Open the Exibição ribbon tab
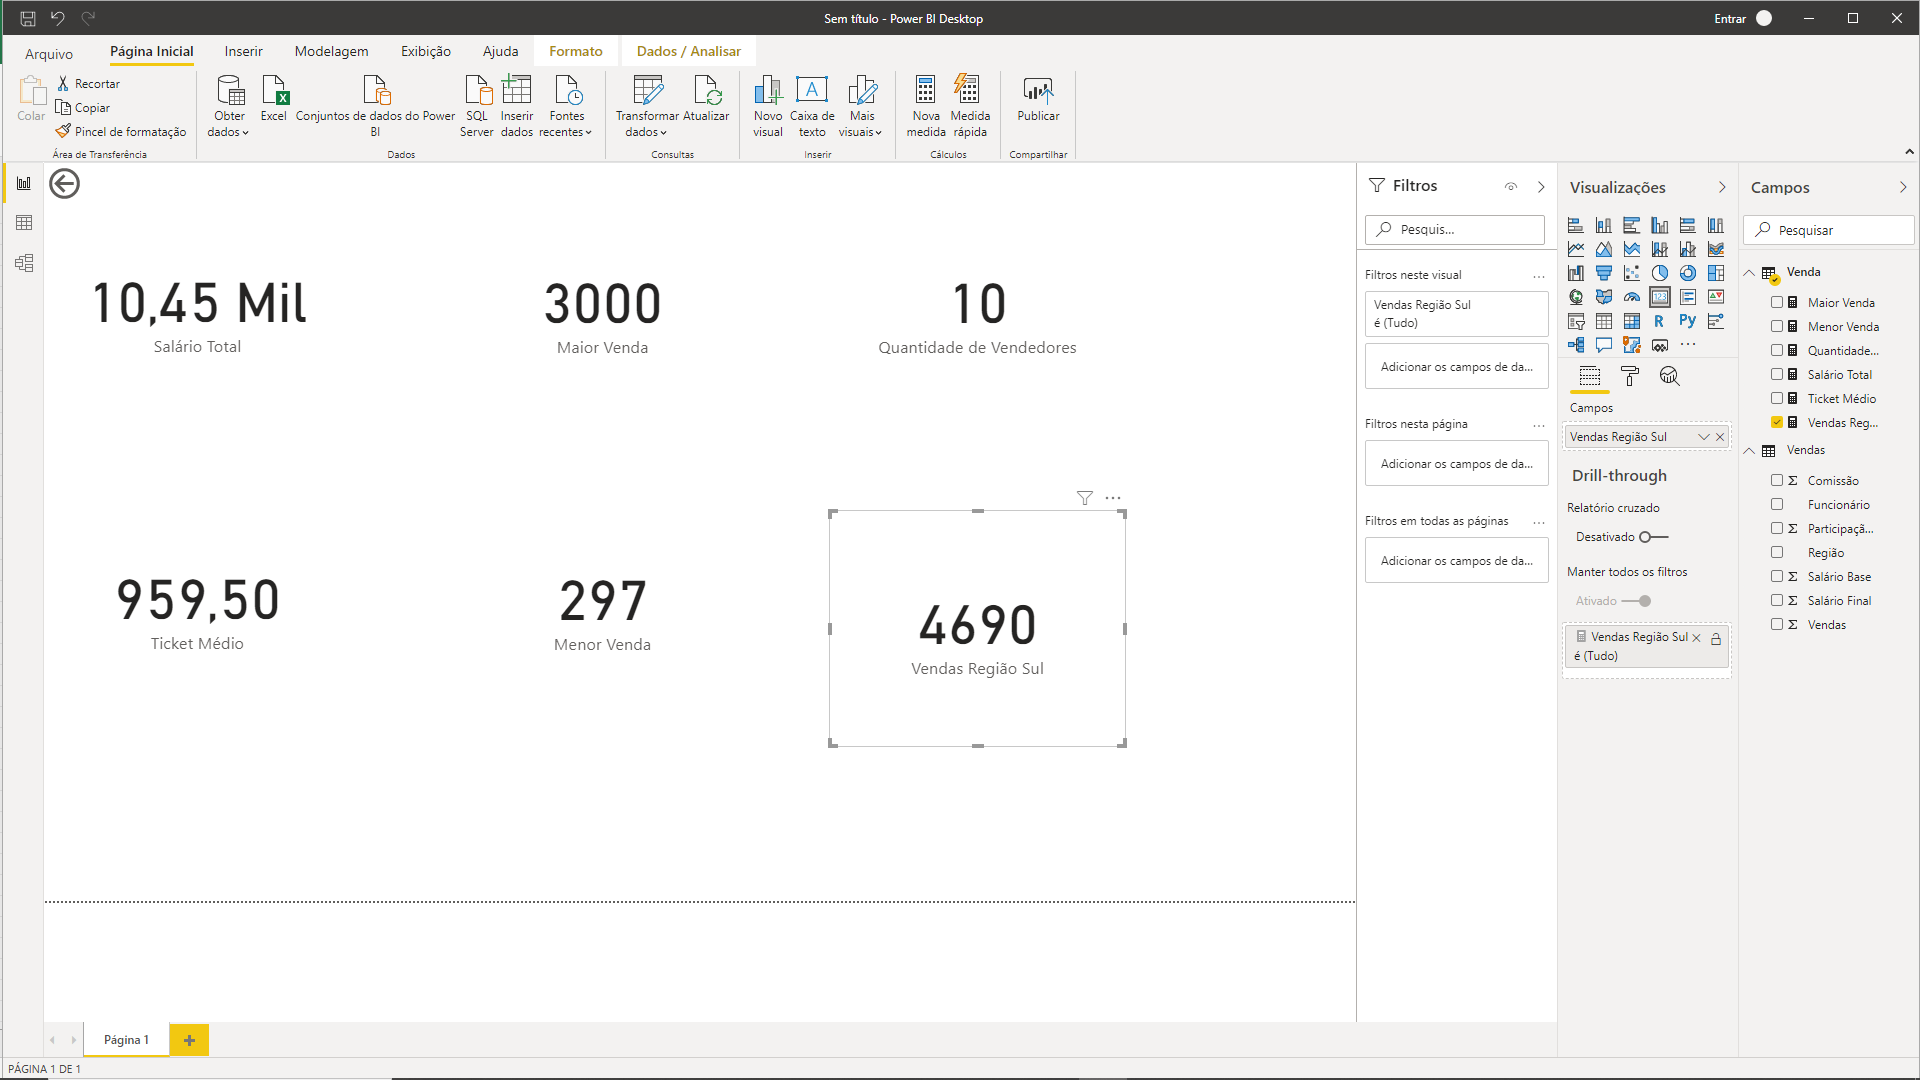This screenshot has height=1080, width=1920. click(x=426, y=51)
